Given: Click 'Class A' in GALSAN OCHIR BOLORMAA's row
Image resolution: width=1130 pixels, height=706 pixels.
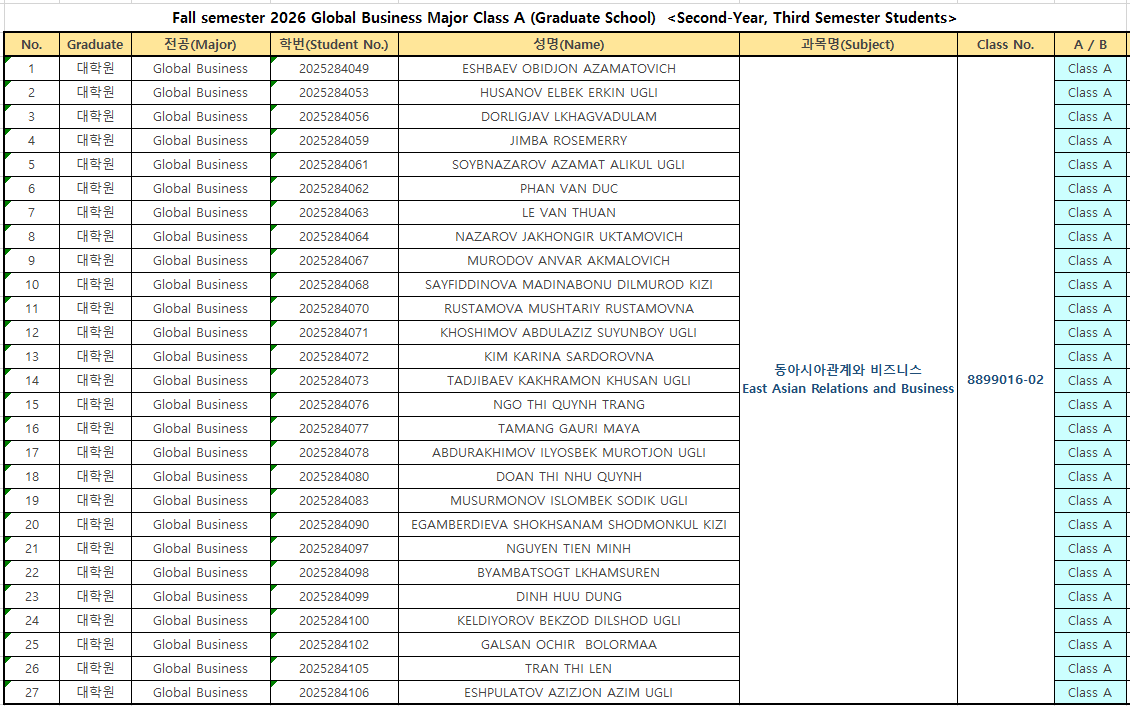Looking at the screenshot, I should click(x=1090, y=645).
